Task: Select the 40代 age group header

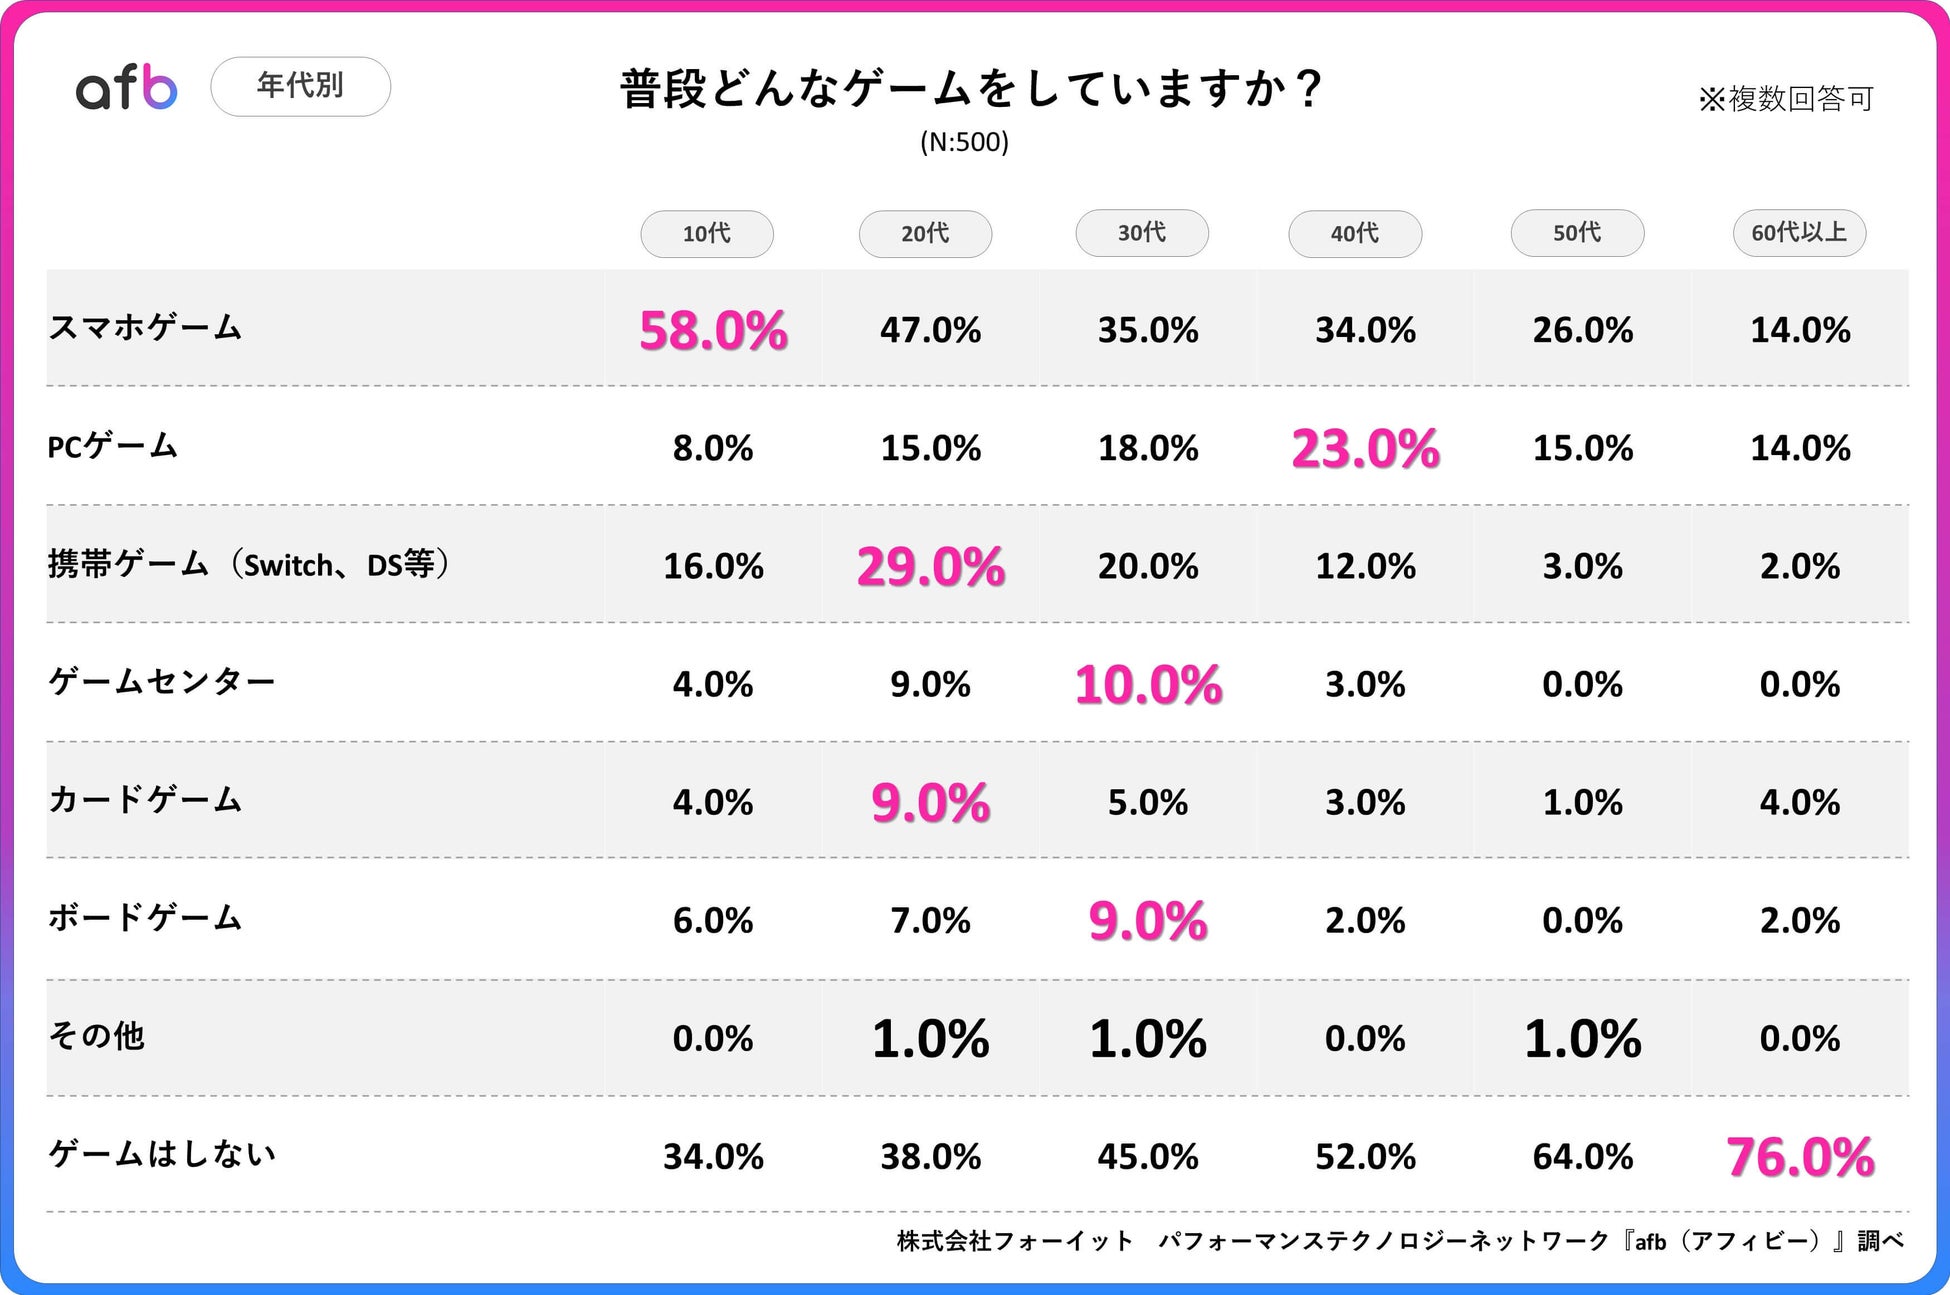Action: point(1355,234)
